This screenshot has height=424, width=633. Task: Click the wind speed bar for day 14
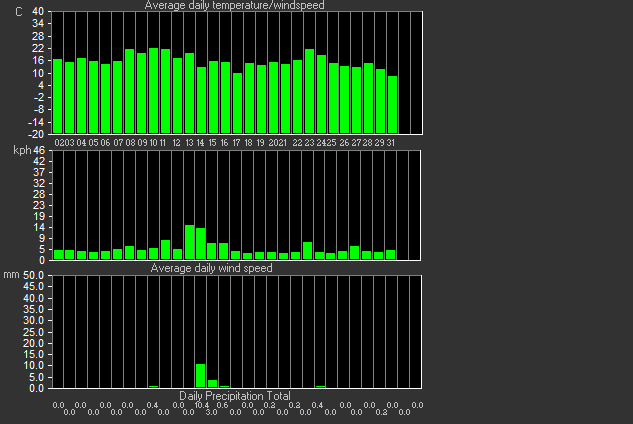coord(200,243)
